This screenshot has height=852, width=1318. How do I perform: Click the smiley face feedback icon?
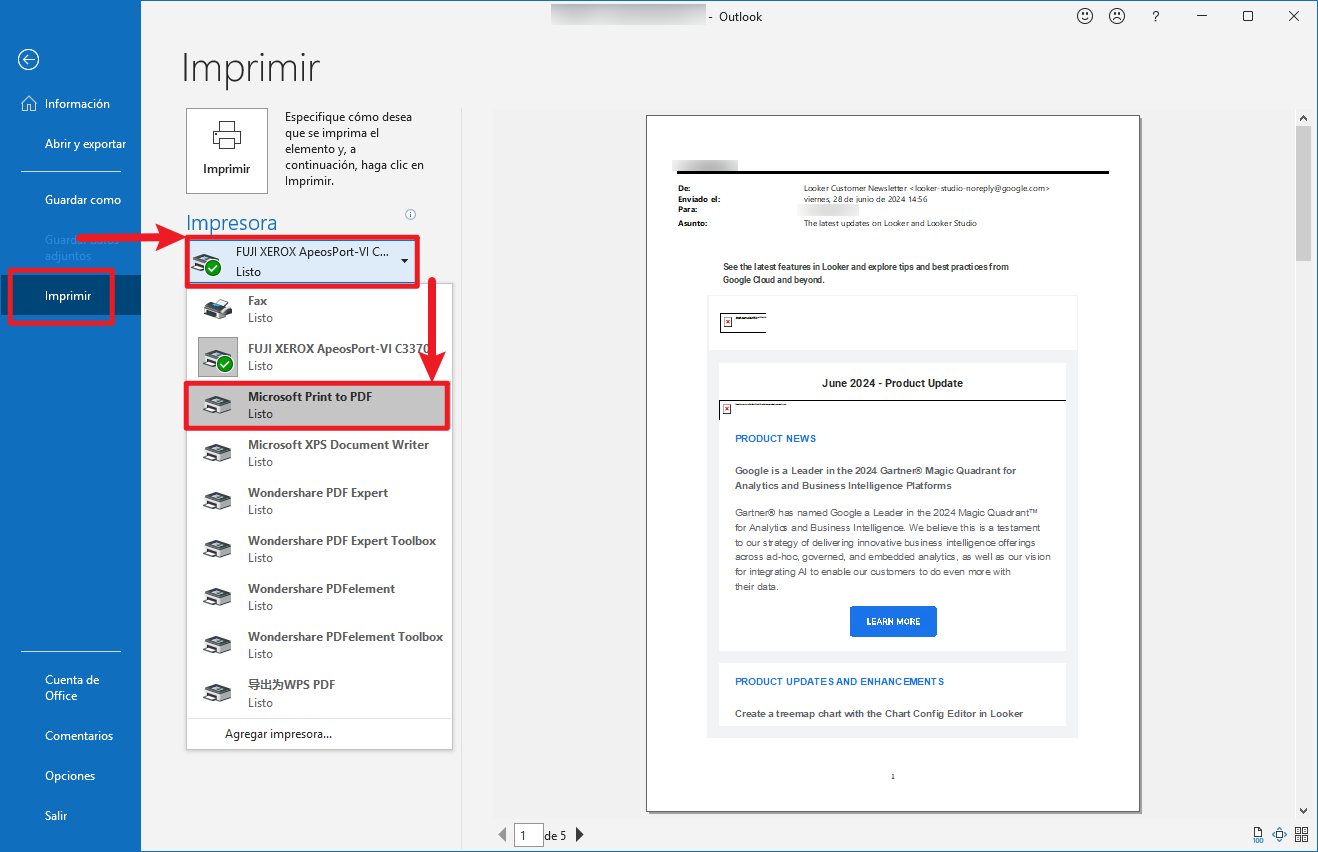tap(1085, 16)
